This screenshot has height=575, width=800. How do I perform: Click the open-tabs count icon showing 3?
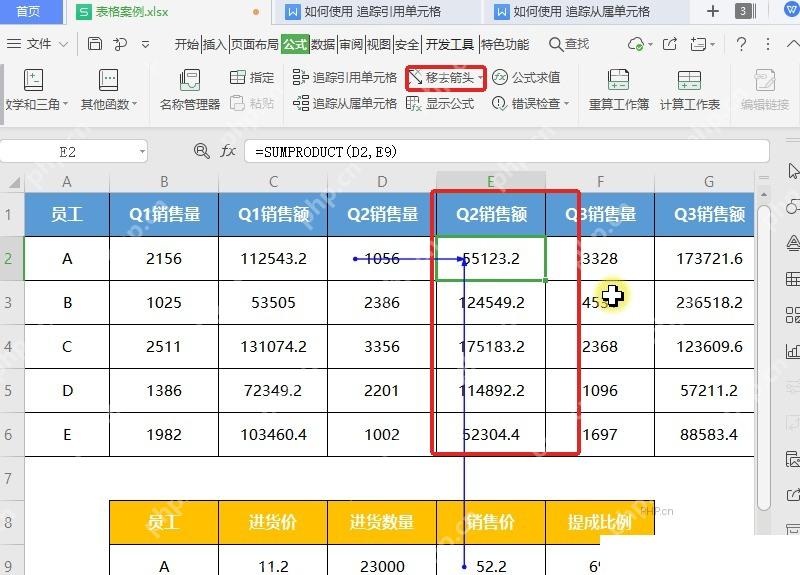click(x=745, y=11)
